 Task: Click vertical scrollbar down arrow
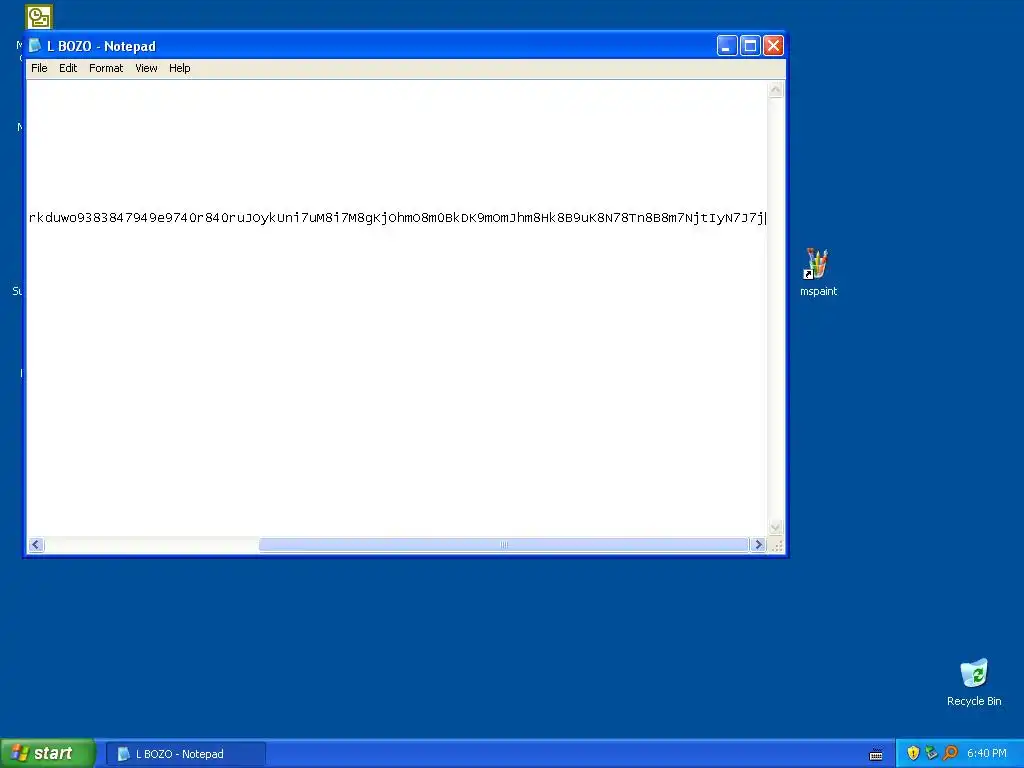click(x=776, y=527)
